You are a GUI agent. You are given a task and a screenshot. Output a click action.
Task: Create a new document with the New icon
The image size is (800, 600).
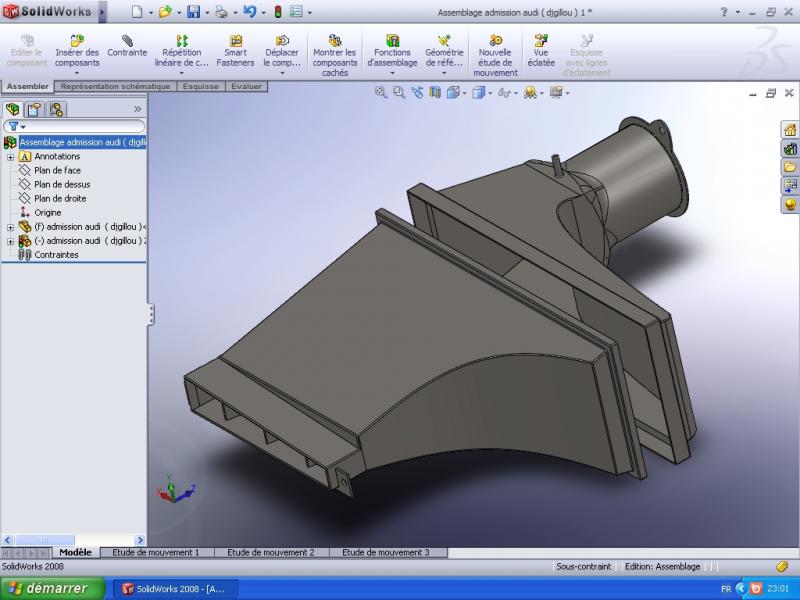tap(137, 11)
